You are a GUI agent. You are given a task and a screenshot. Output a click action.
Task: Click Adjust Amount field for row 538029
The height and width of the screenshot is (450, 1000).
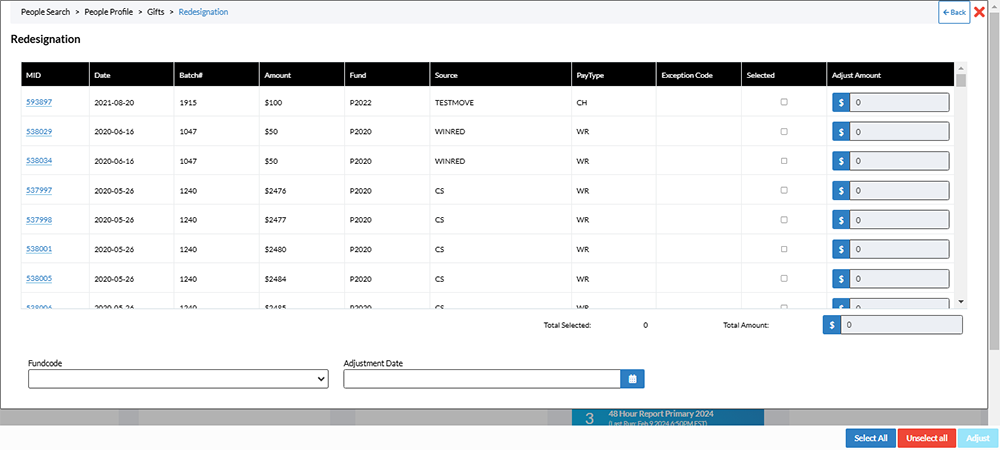coord(899,132)
